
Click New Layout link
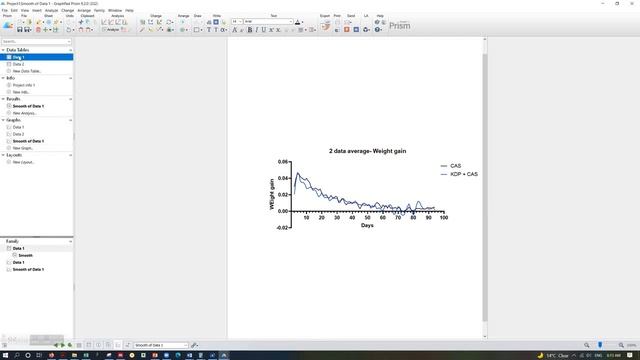(x=23, y=162)
